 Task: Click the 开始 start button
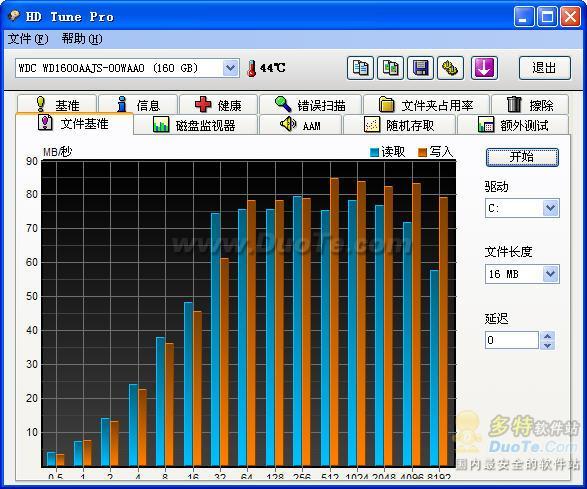522,157
